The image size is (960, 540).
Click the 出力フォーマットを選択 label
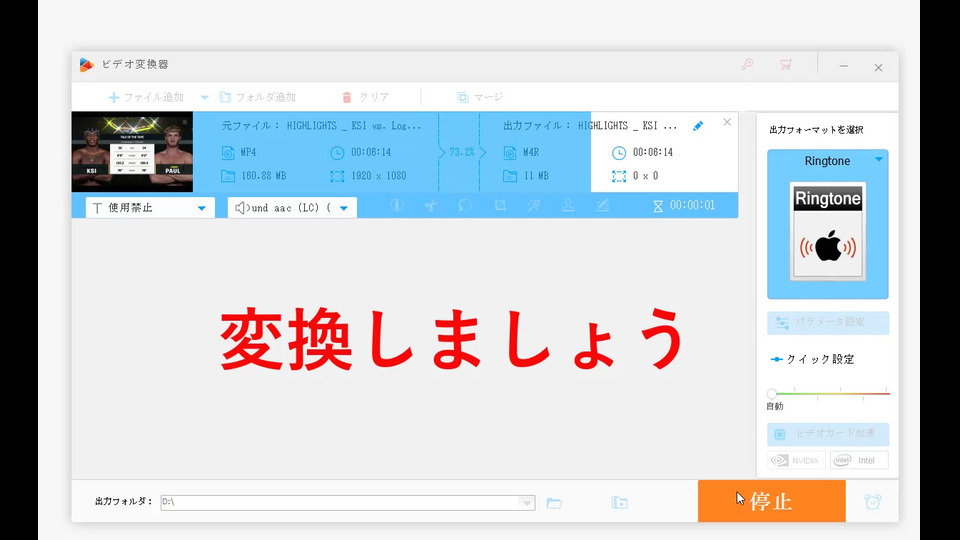[x=816, y=130]
